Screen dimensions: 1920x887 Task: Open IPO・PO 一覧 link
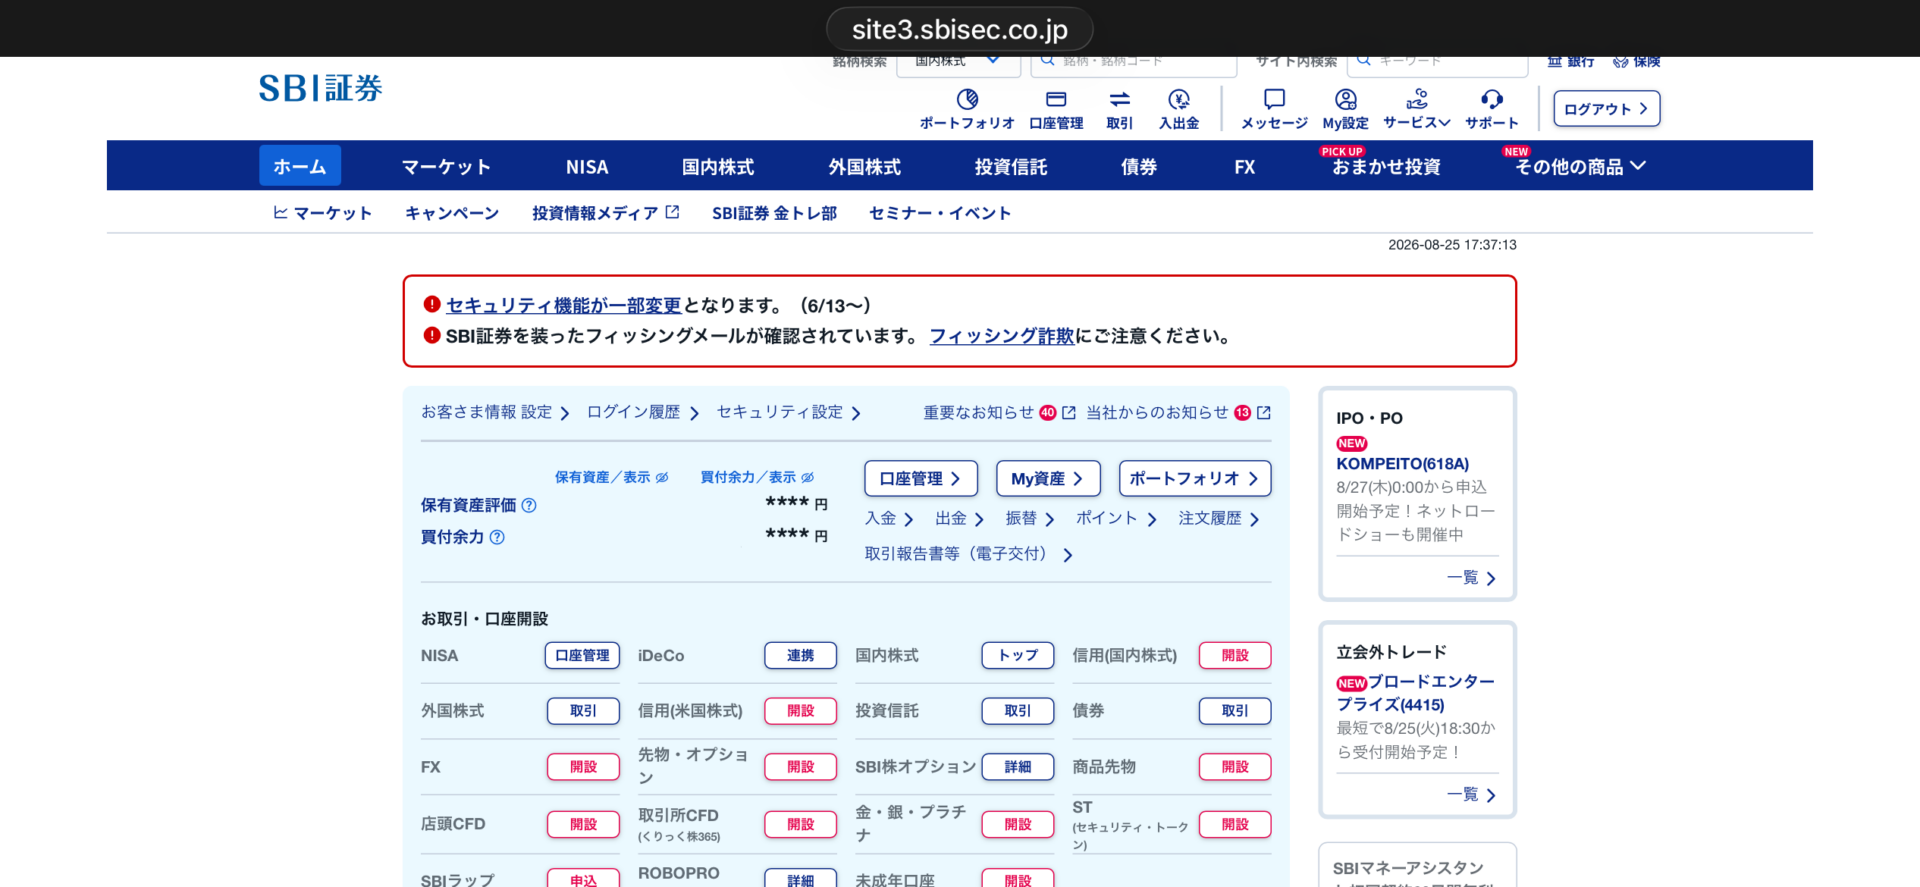(1471, 578)
